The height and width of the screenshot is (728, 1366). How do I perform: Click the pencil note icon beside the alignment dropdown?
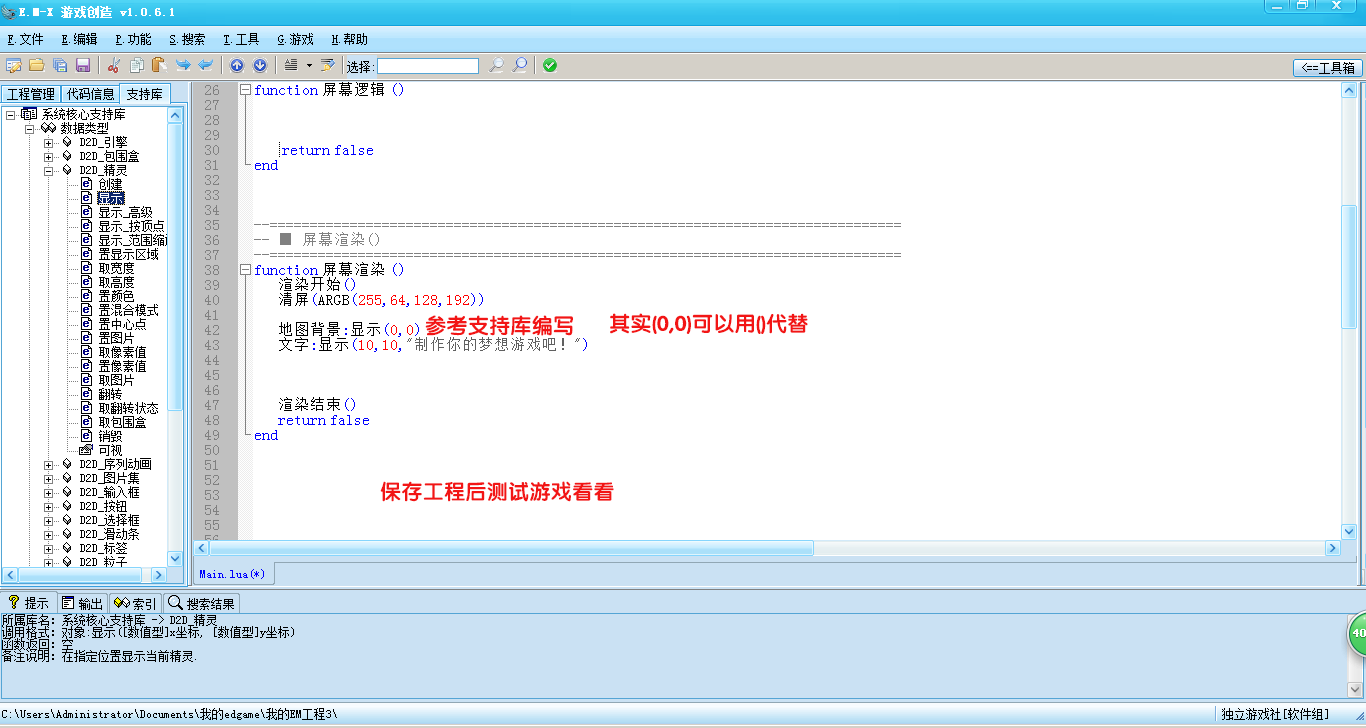coord(327,66)
